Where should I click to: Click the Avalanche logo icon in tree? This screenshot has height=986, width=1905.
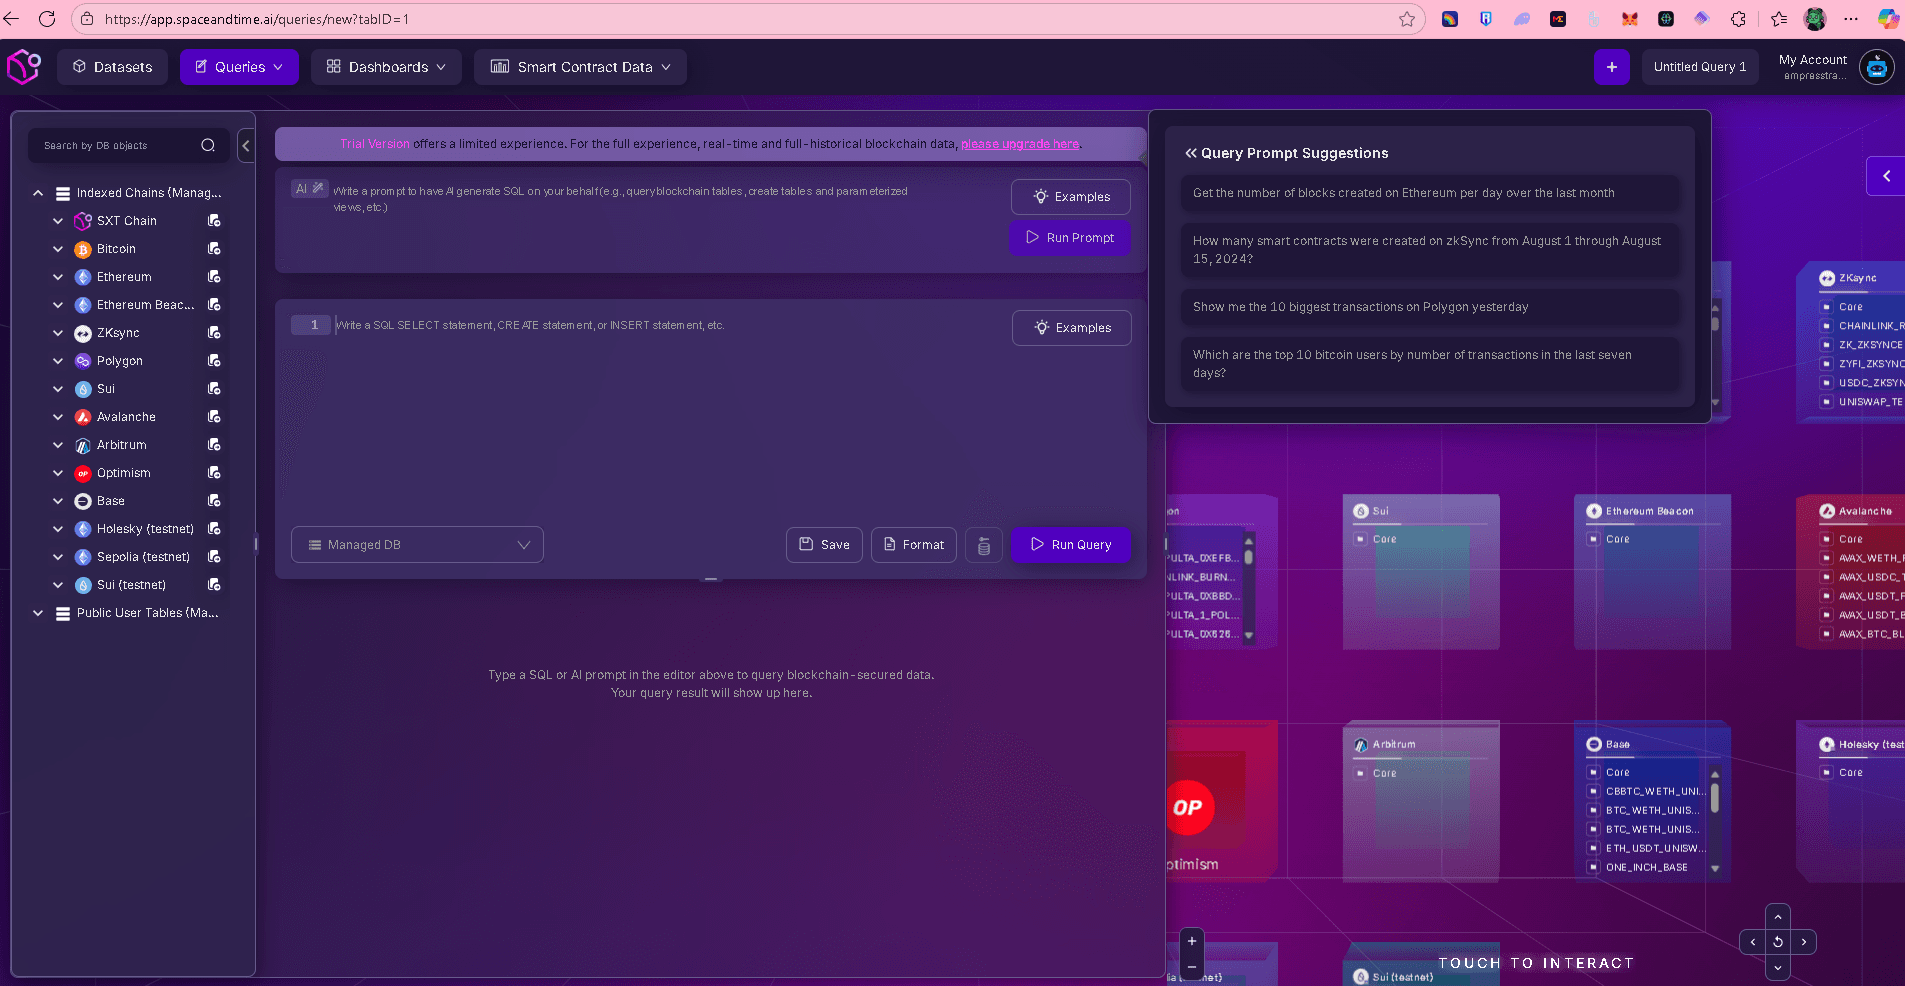83,417
